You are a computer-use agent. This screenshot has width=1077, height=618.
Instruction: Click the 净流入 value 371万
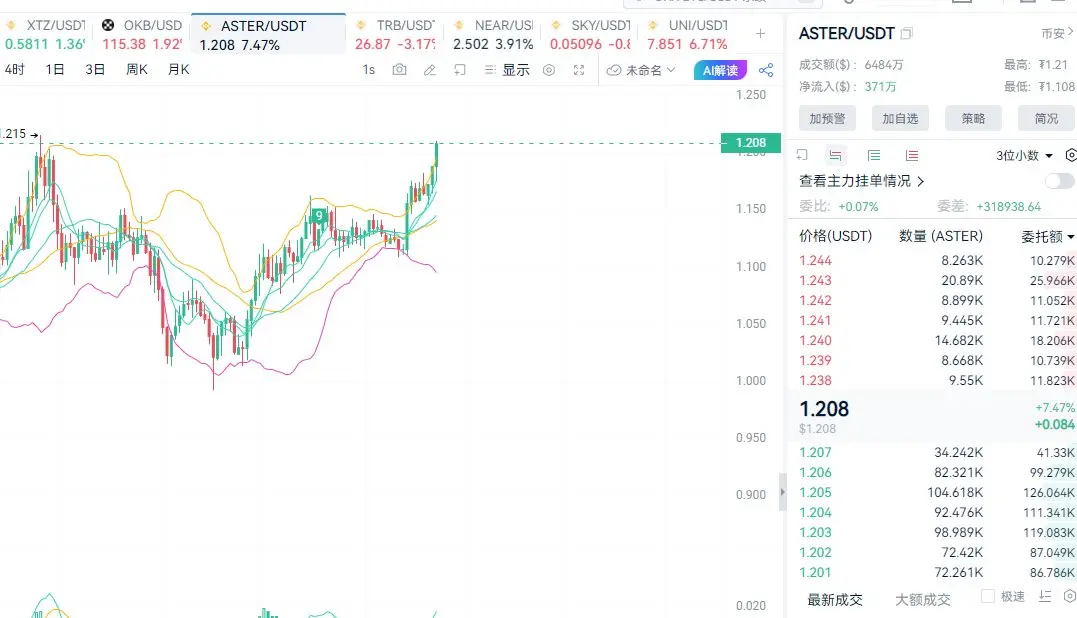[880, 87]
